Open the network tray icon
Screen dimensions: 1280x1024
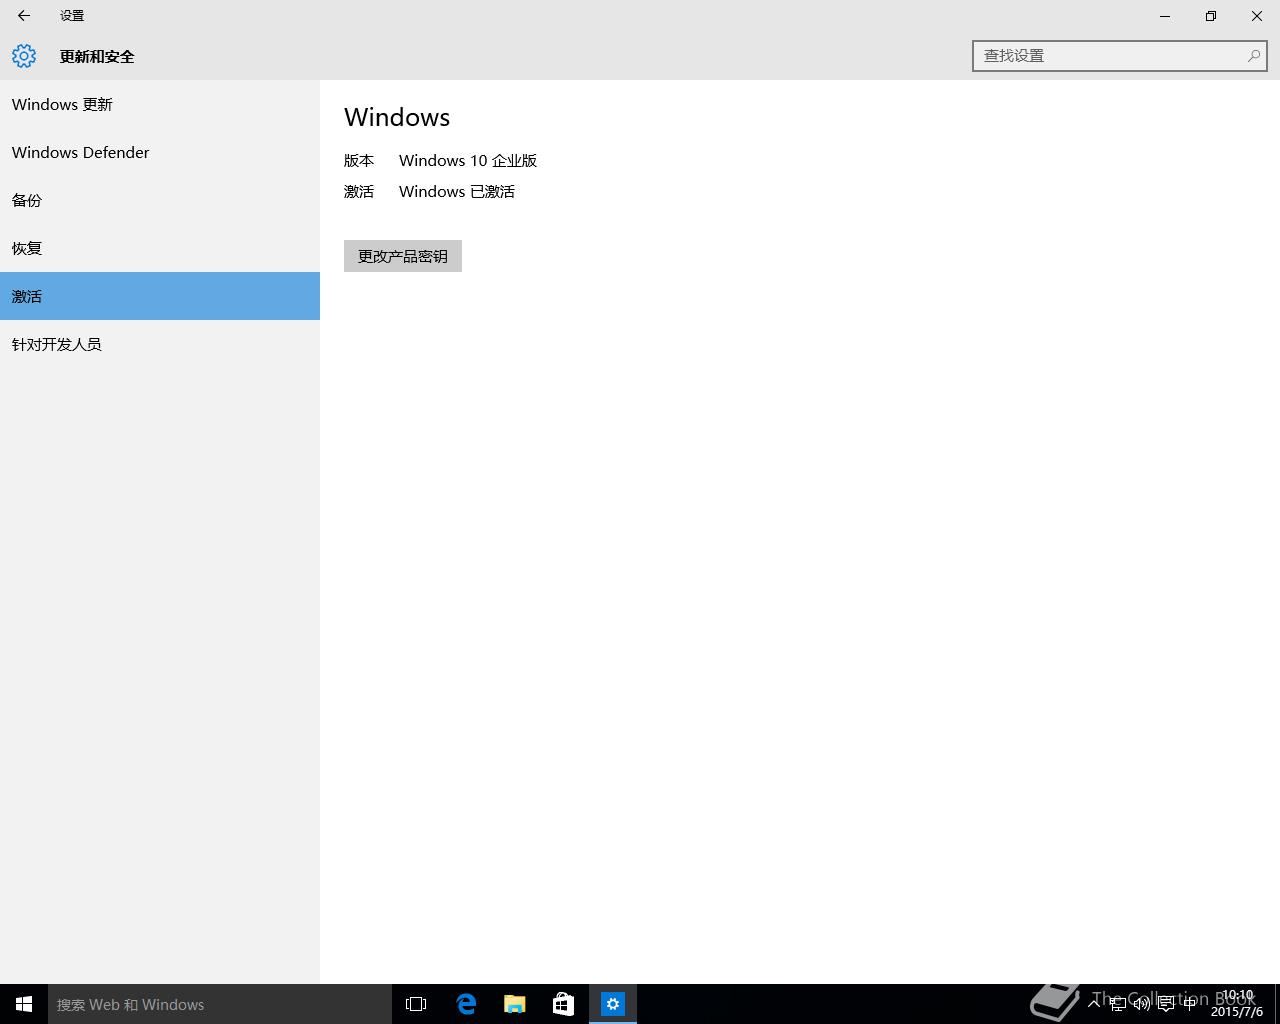[1118, 1004]
